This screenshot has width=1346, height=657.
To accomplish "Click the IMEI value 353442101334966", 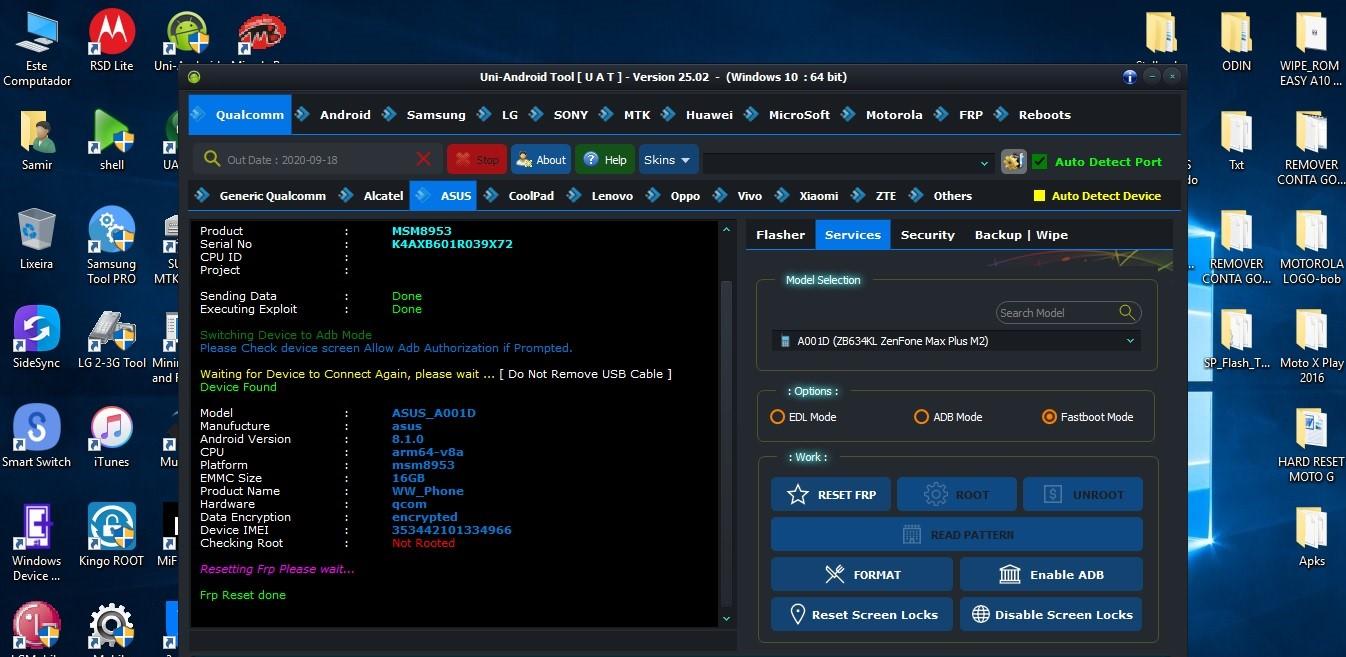I will (452, 530).
